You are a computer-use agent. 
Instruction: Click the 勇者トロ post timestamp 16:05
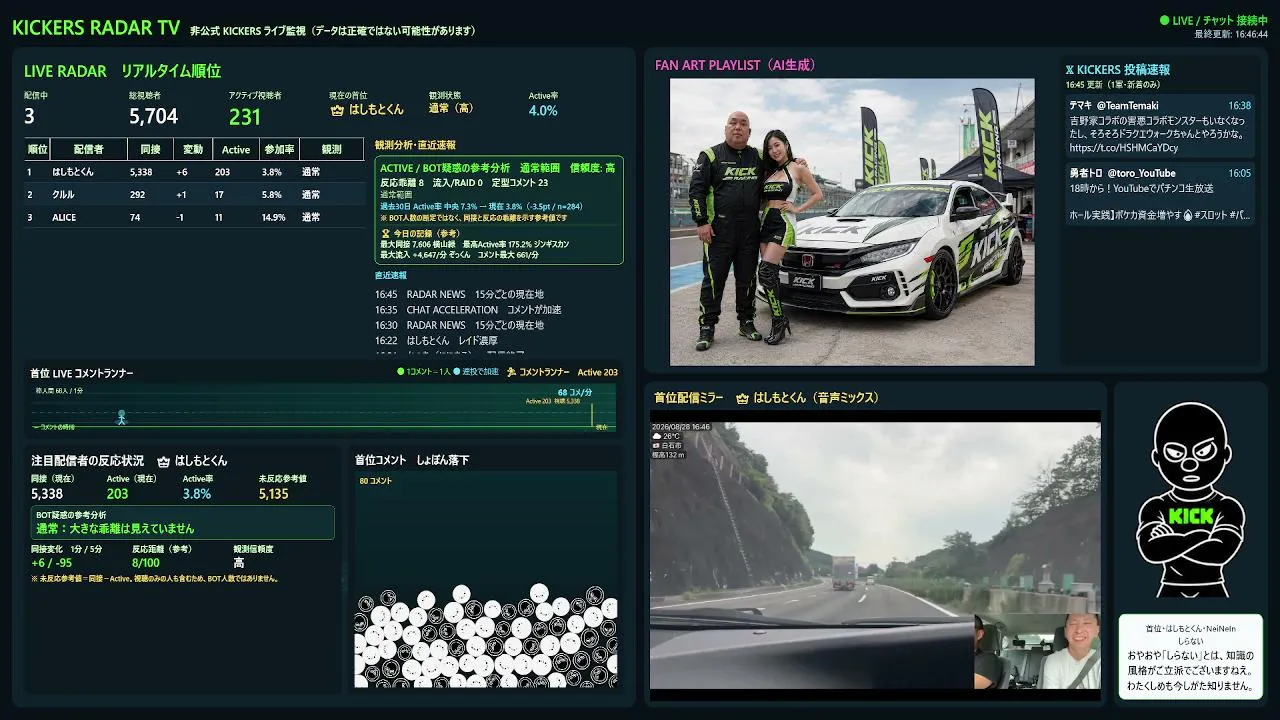tap(1239, 173)
